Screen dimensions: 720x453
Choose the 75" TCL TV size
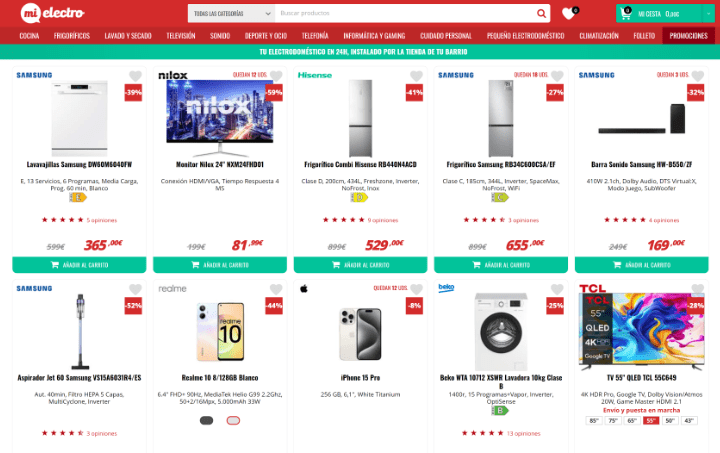pos(613,420)
